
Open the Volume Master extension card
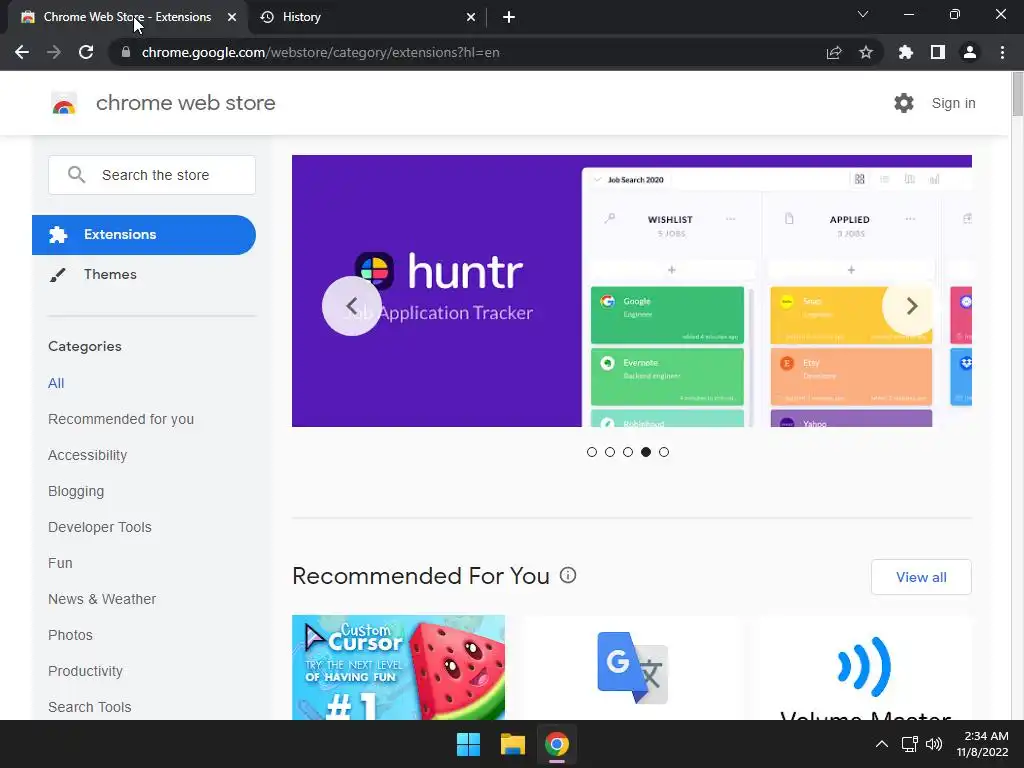pyautogui.click(x=865, y=667)
